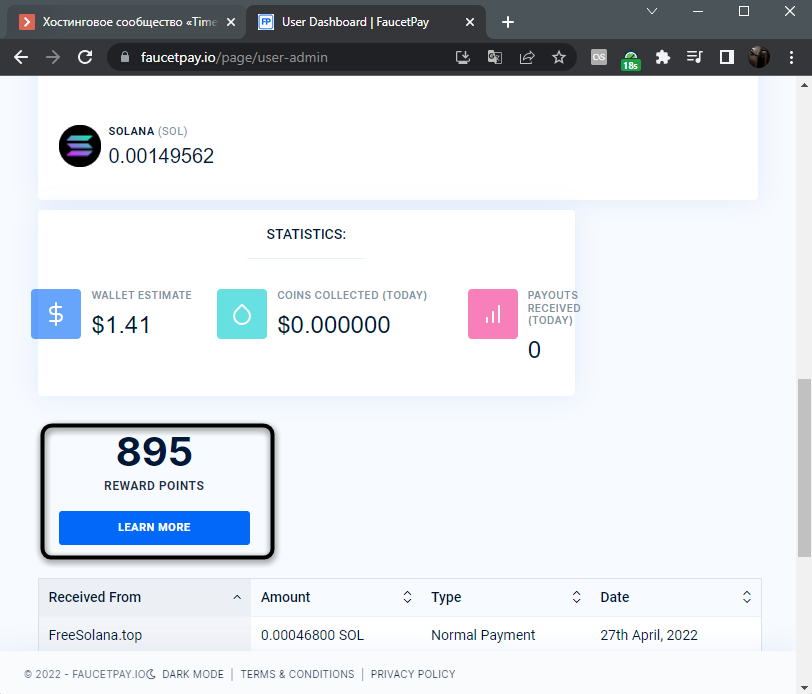Open the Terms & Conditions link
Viewport: 812px width, 694px height.
click(297, 674)
